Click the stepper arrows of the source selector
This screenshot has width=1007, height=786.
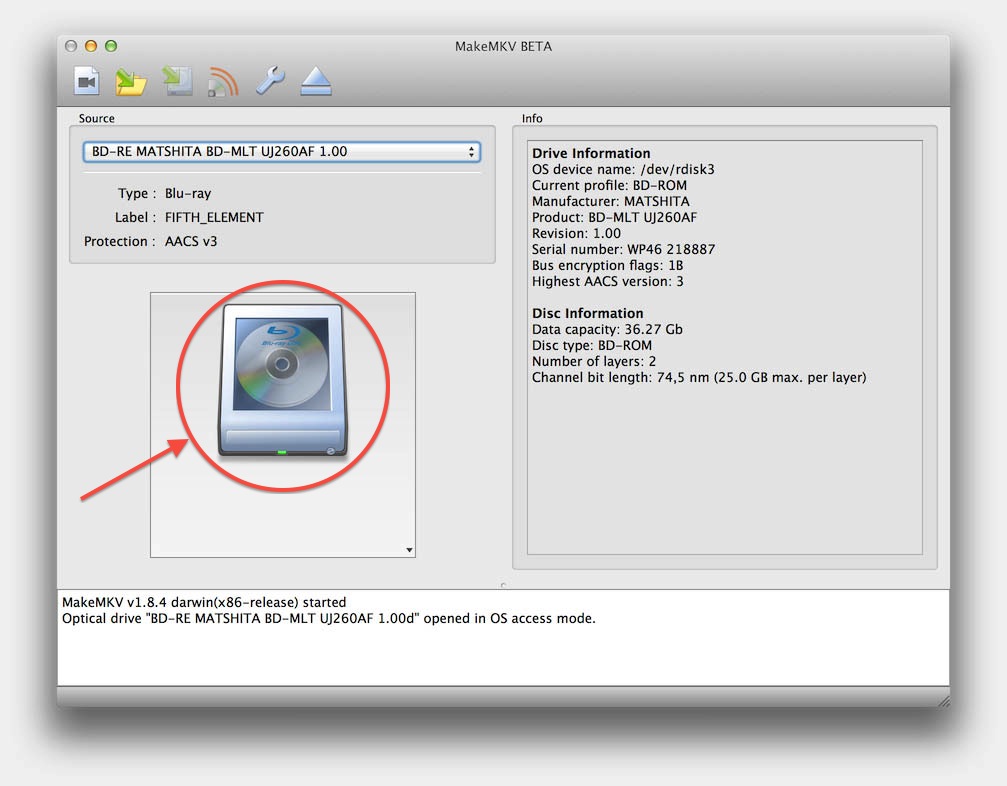tap(471, 152)
